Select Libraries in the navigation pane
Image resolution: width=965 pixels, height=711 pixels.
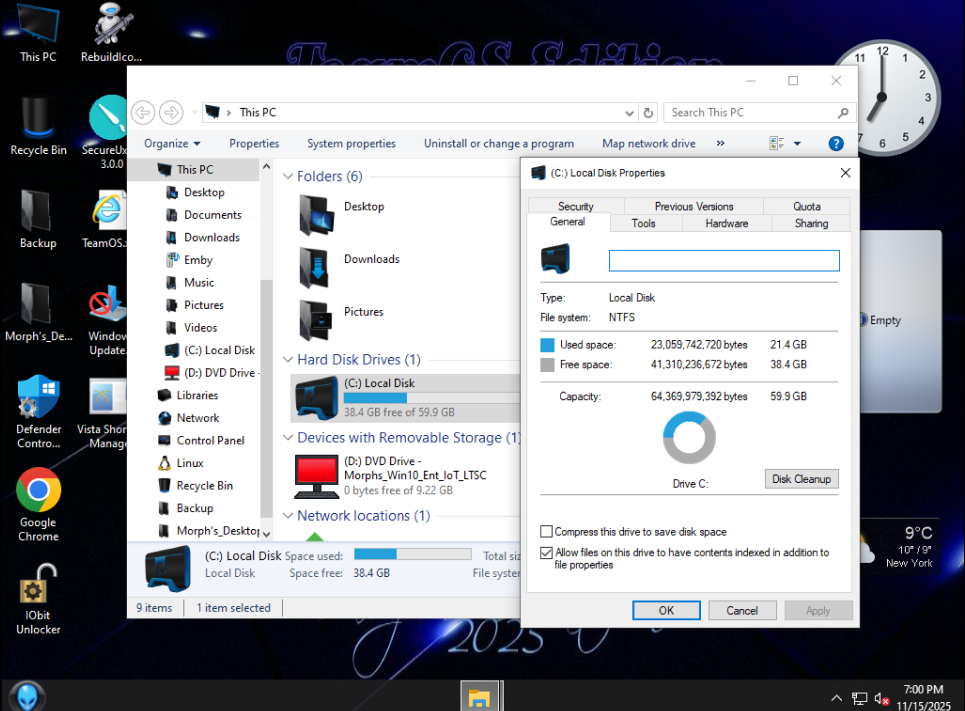point(197,395)
